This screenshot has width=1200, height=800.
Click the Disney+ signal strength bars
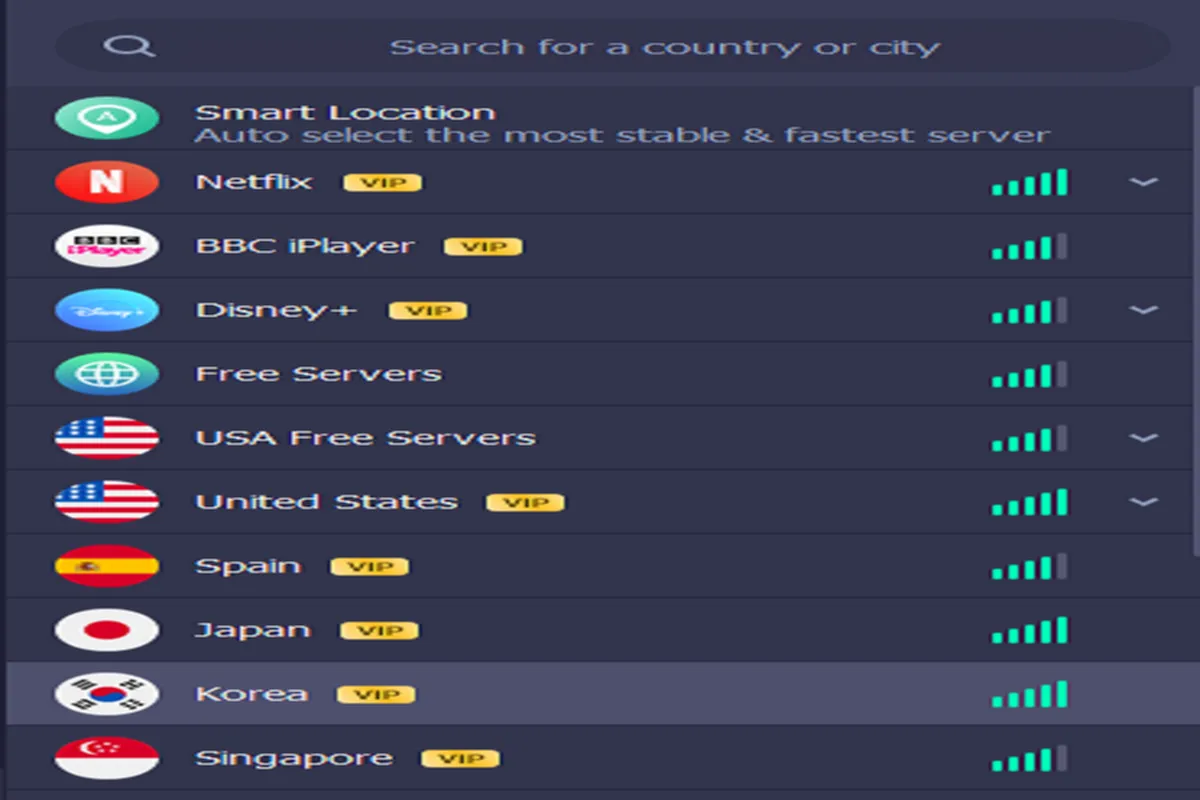point(1030,310)
